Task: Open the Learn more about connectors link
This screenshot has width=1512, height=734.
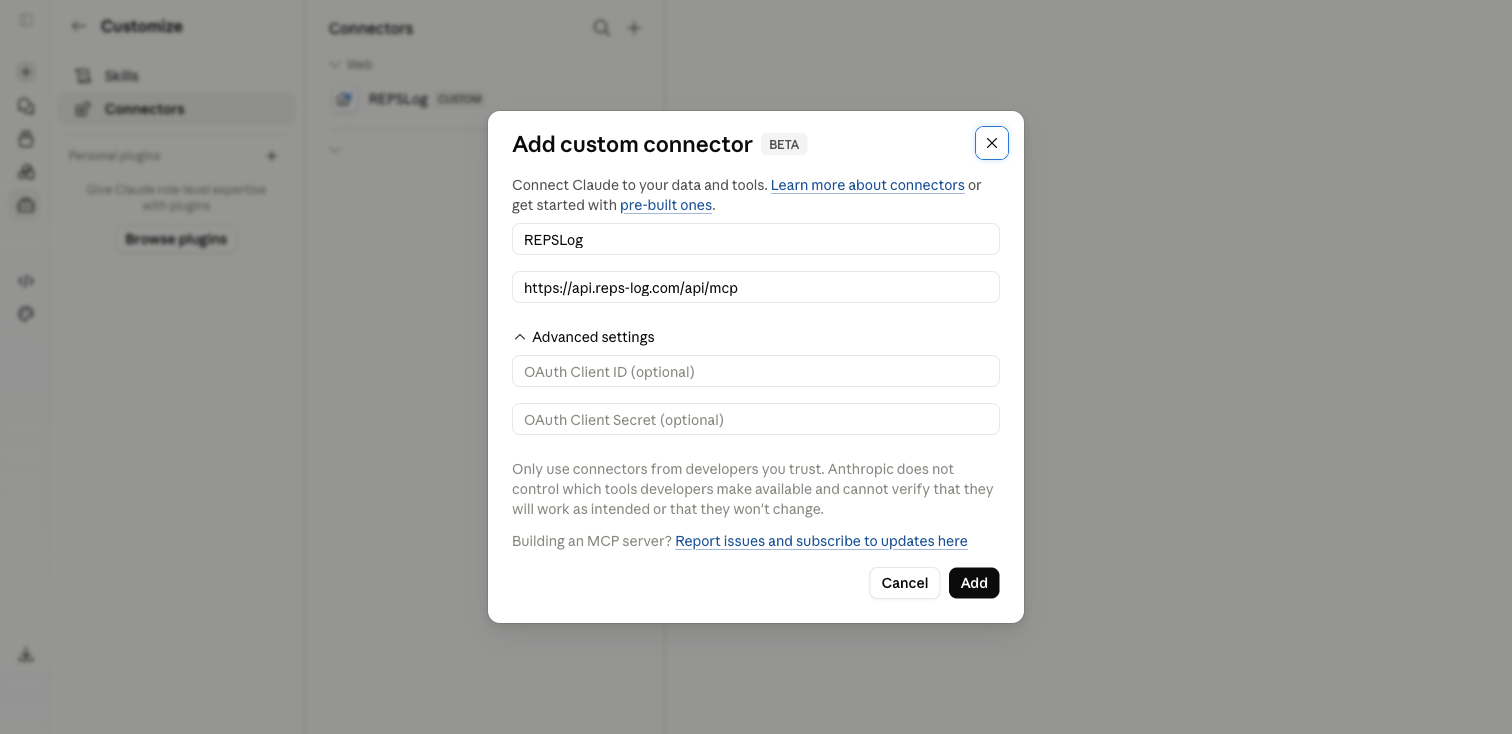Action: pyautogui.click(x=867, y=185)
